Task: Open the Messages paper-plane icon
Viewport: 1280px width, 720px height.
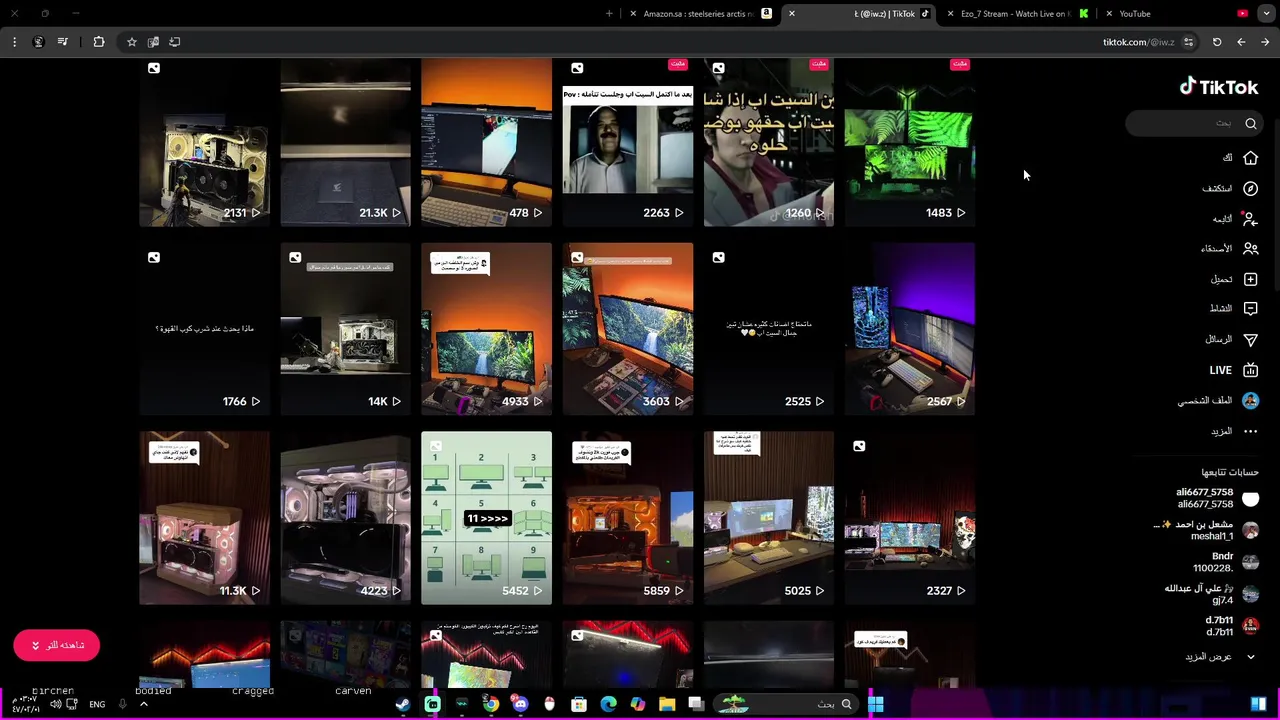Action: point(1250,340)
